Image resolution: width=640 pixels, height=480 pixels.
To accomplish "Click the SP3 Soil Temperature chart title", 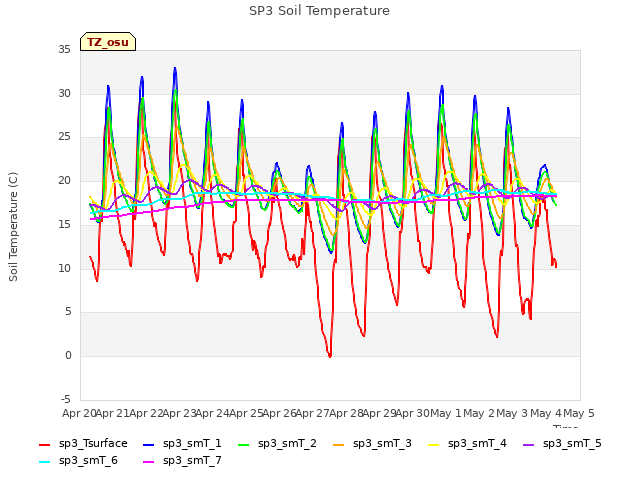I will click(319, 11).
